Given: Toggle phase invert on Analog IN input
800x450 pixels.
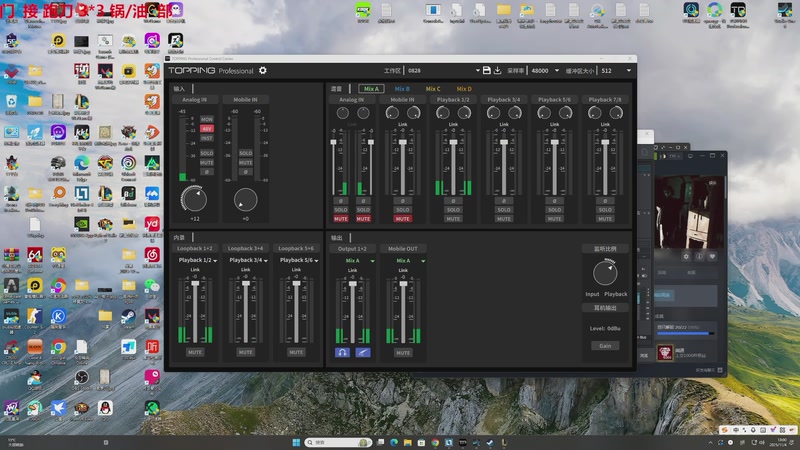Looking at the screenshot, I should pyautogui.click(x=207, y=171).
